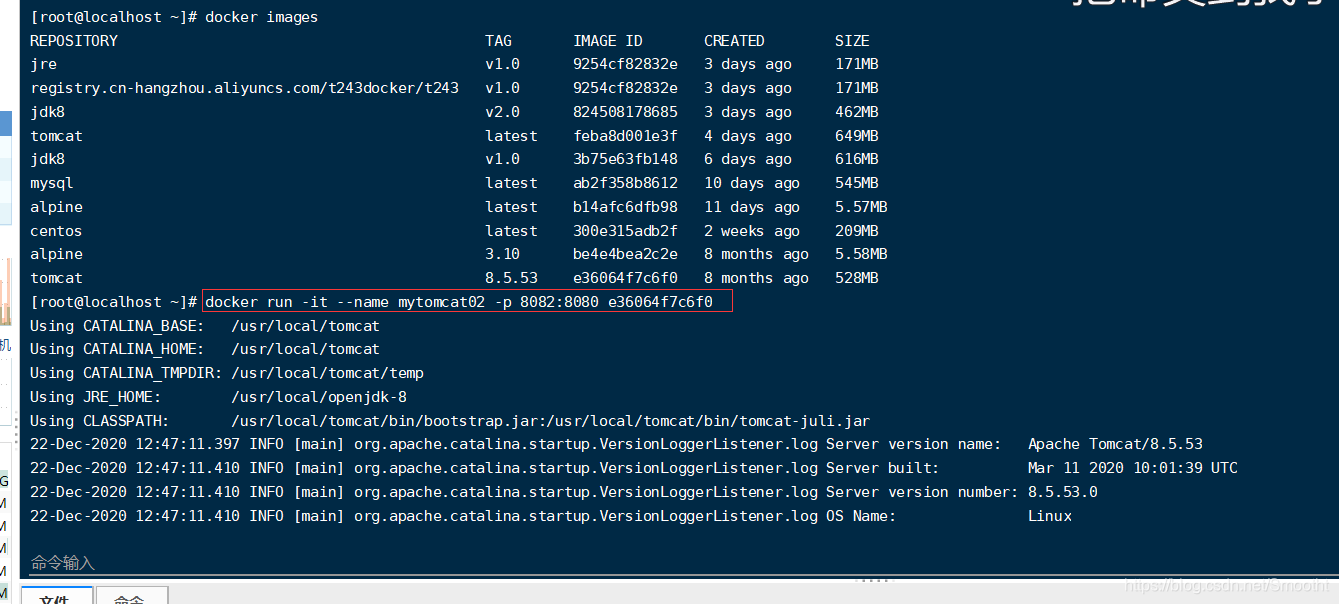Click '2 weeks ago' in centos row
1339x604 pixels.
pos(752,231)
